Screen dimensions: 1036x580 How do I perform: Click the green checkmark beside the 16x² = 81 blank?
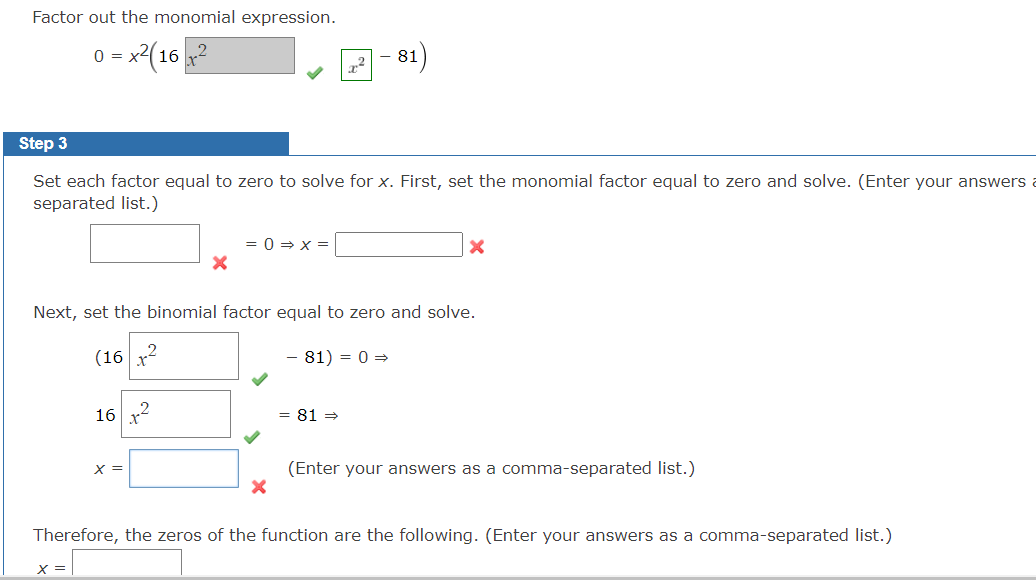pyautogui.click(x=253, y=437)
